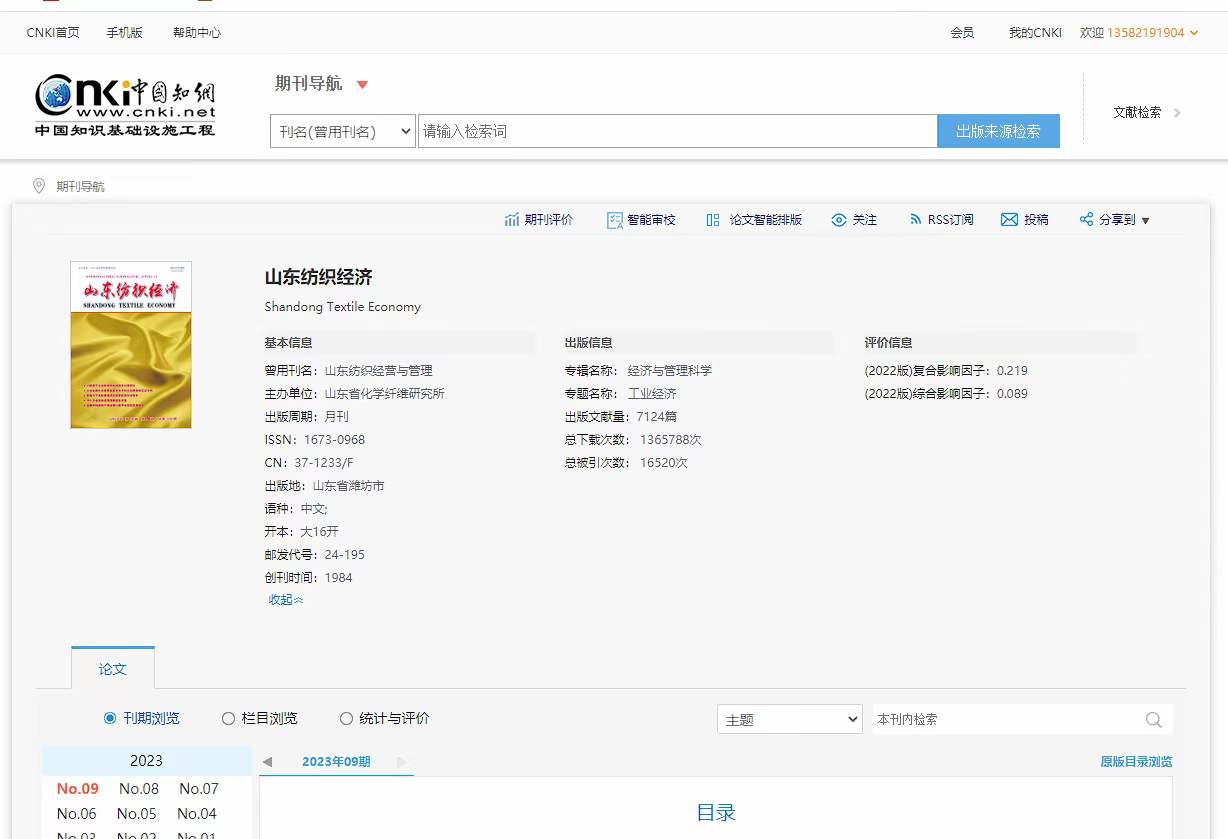Expand the account menu next to 13582191904

[x=1194, y=33]
